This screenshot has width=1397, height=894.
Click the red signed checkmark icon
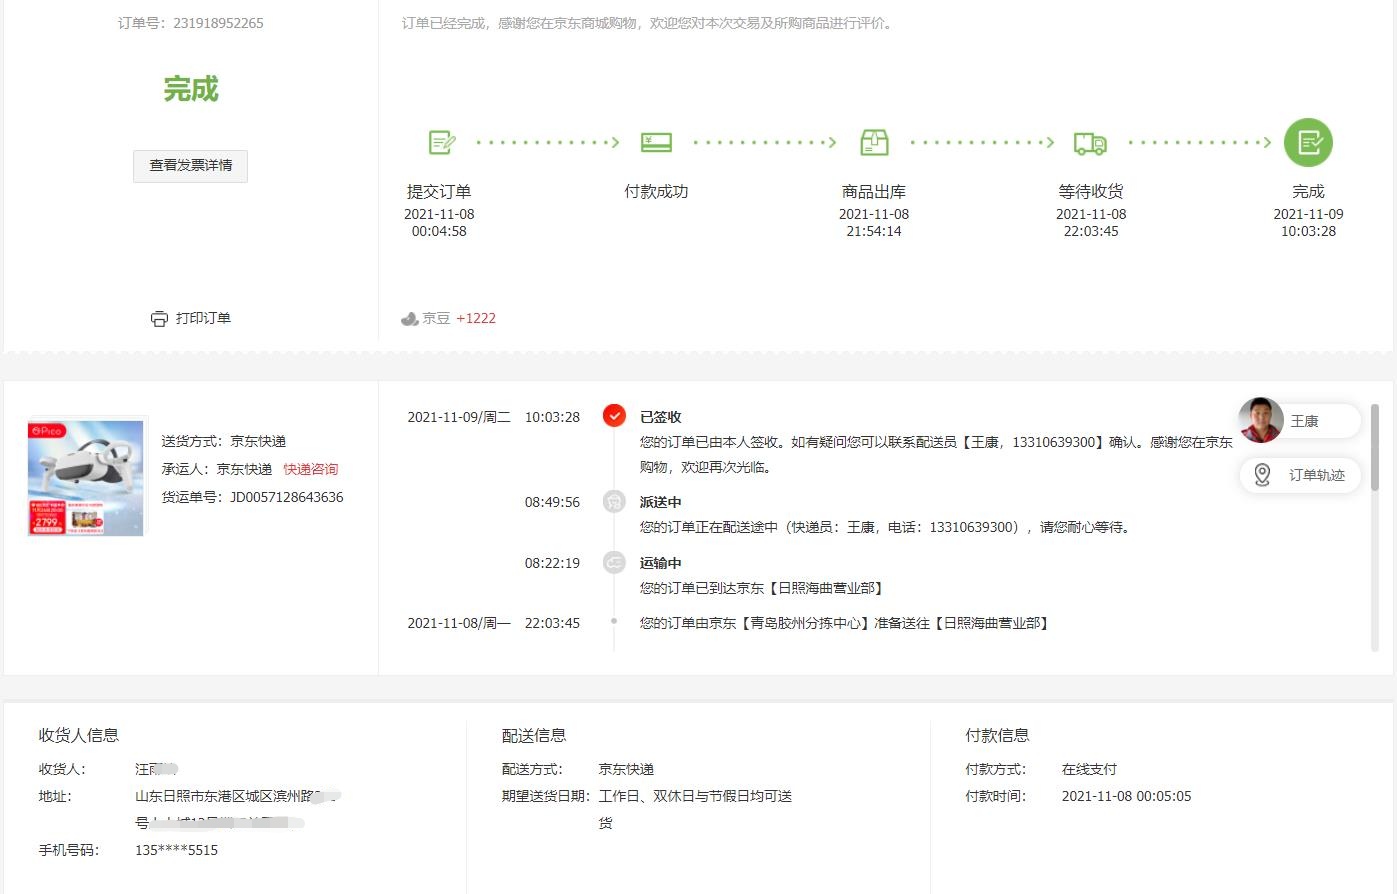coord(614,415)
